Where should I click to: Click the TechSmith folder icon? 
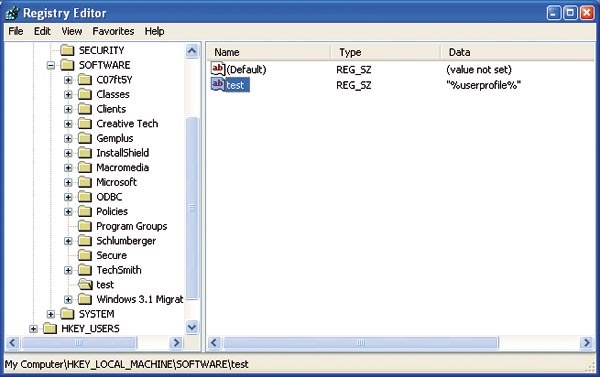click(85, 270)
